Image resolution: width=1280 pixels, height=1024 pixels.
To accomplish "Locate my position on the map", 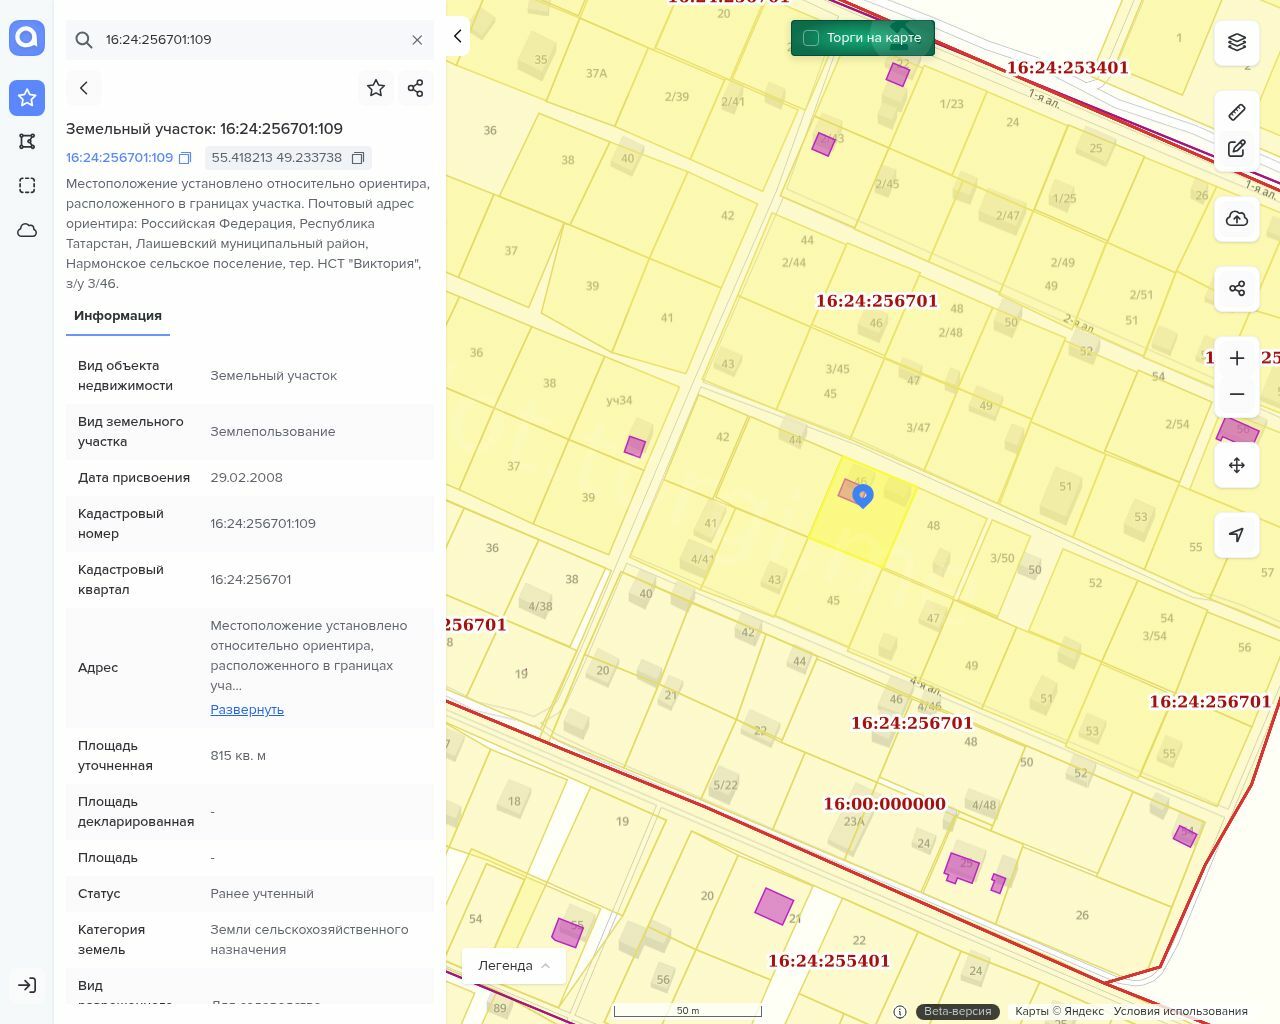I will [1237, 535].
